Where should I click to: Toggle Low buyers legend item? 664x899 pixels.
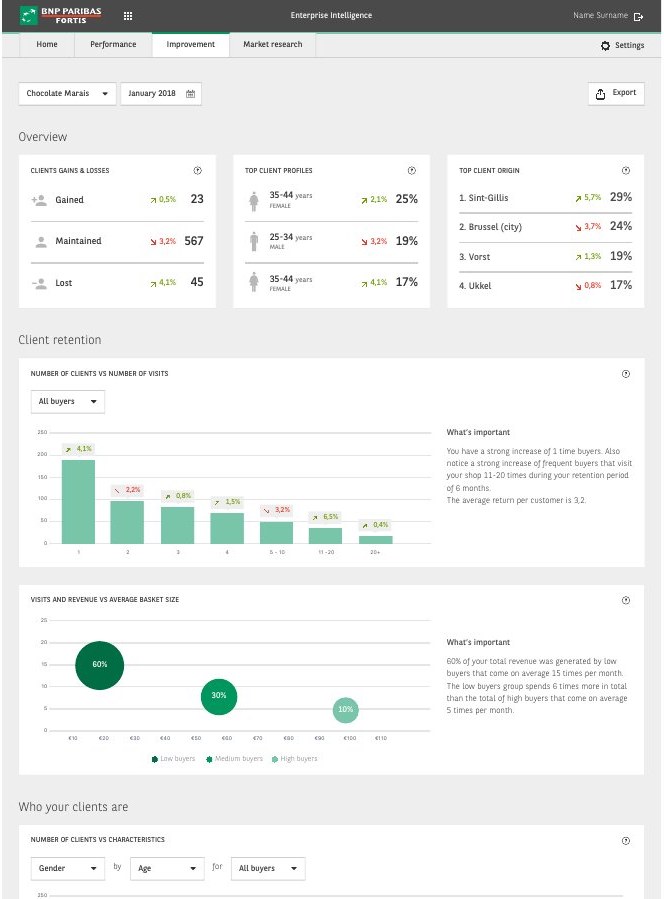coord(173,759)
